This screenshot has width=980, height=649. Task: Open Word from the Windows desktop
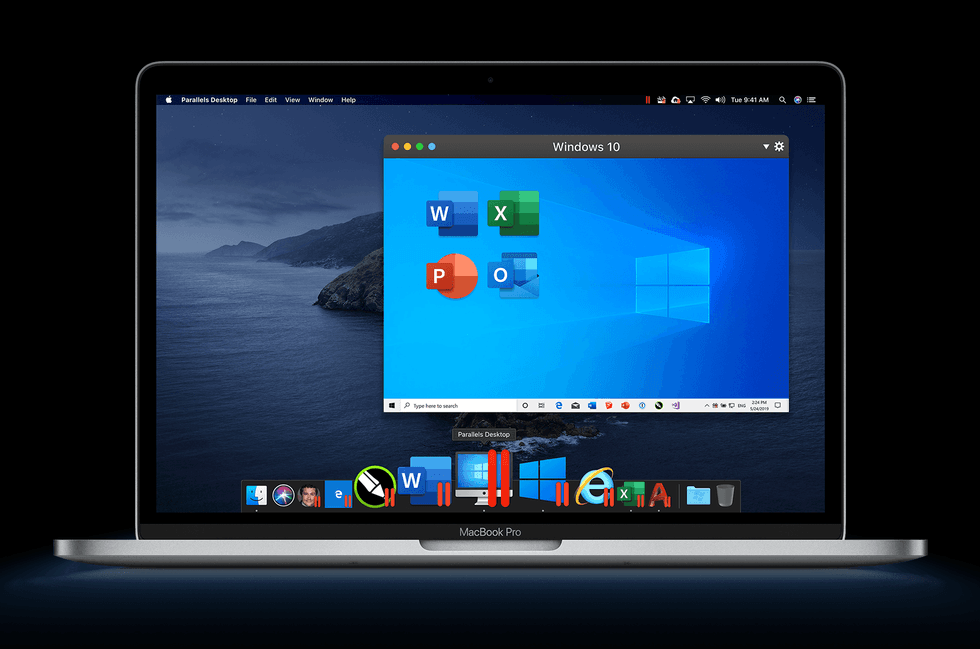coord(452,213)
